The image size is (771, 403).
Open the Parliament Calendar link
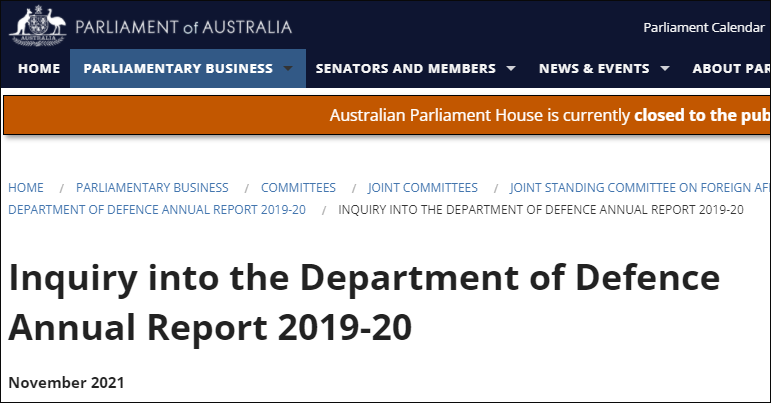[x=703, y=26]
